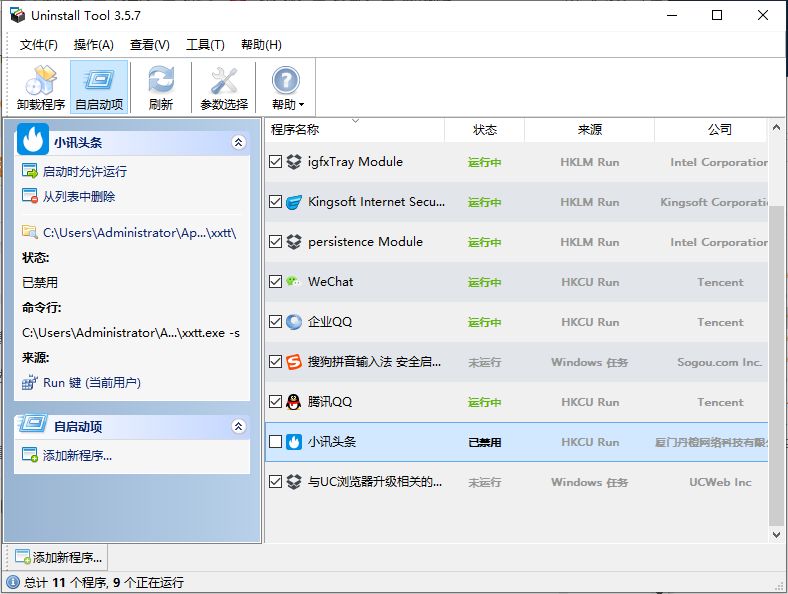Click the persistence Module program icon
Image resolution: width=788 pixels, height=594 pixels.
point(293,242)
